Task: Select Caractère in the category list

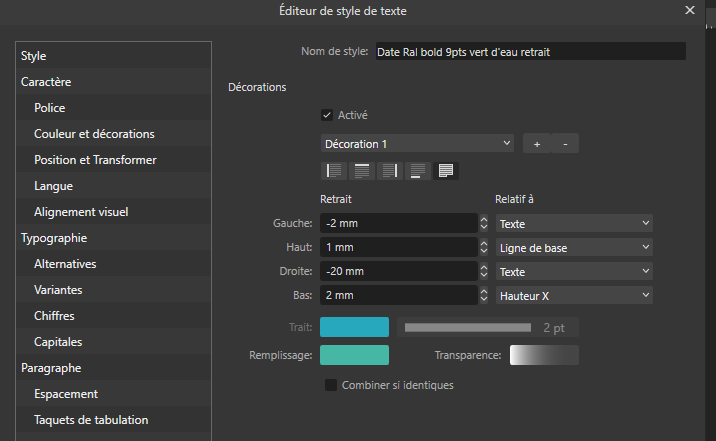Action: [x=113, y=82]
